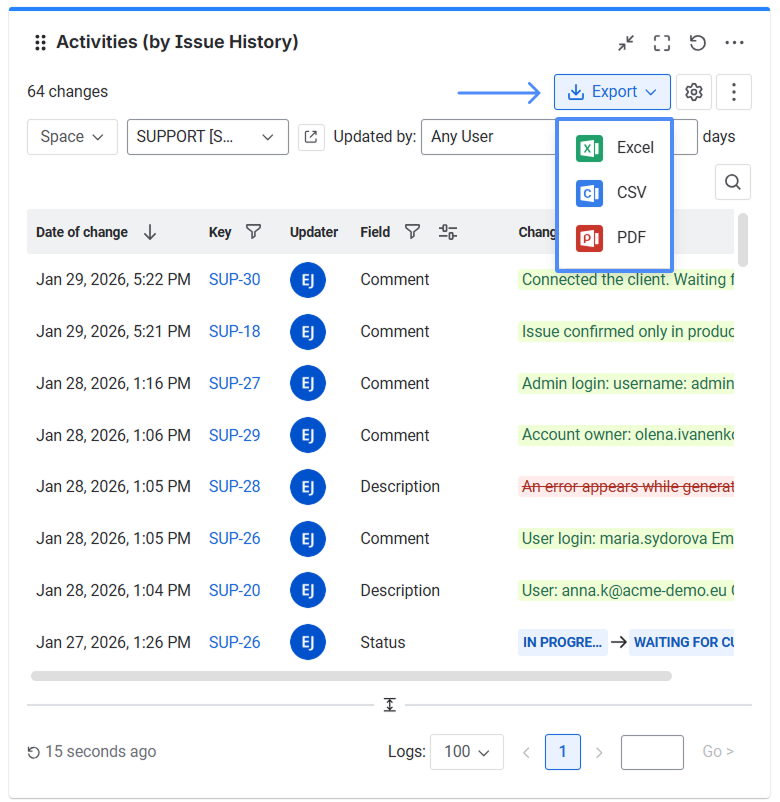780x802 pixels.
Task: Open project in new window icon
Action: (x=311, y=137)
